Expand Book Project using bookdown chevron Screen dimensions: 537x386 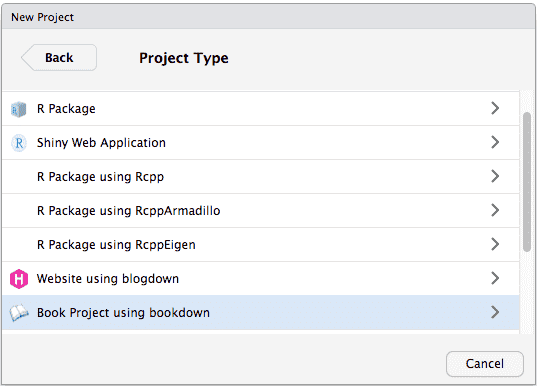point(495,312)
